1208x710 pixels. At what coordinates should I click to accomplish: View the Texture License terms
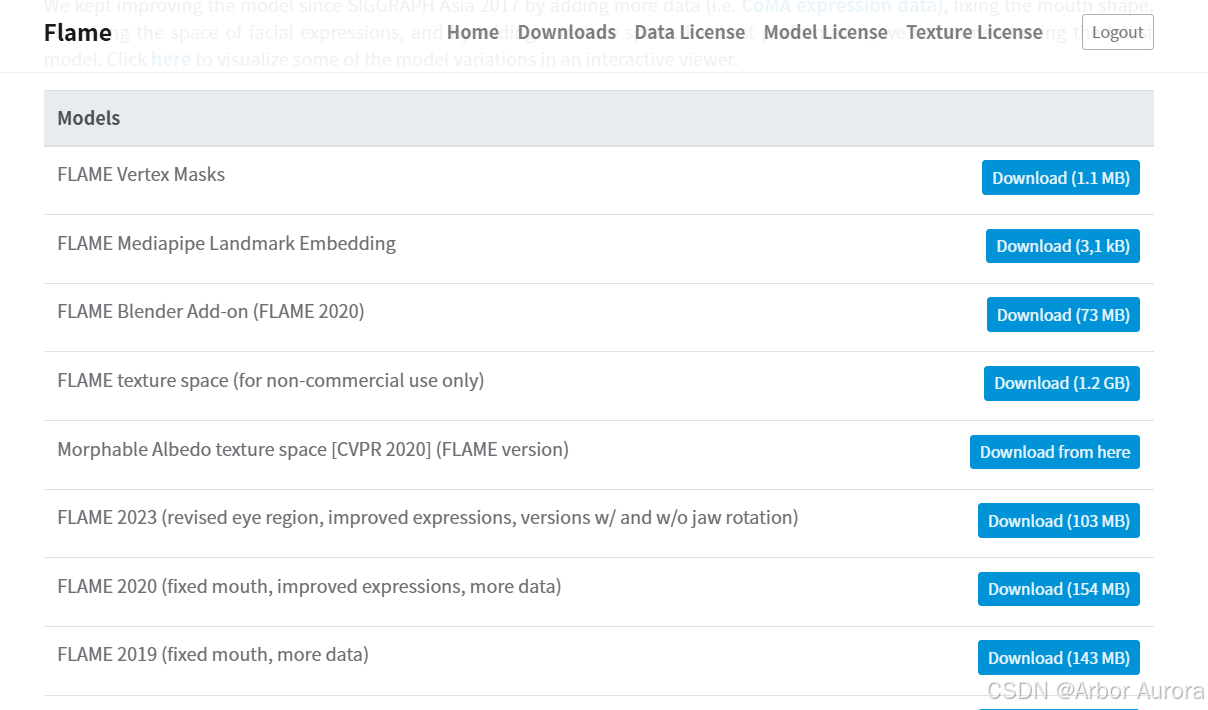[974, 32]
